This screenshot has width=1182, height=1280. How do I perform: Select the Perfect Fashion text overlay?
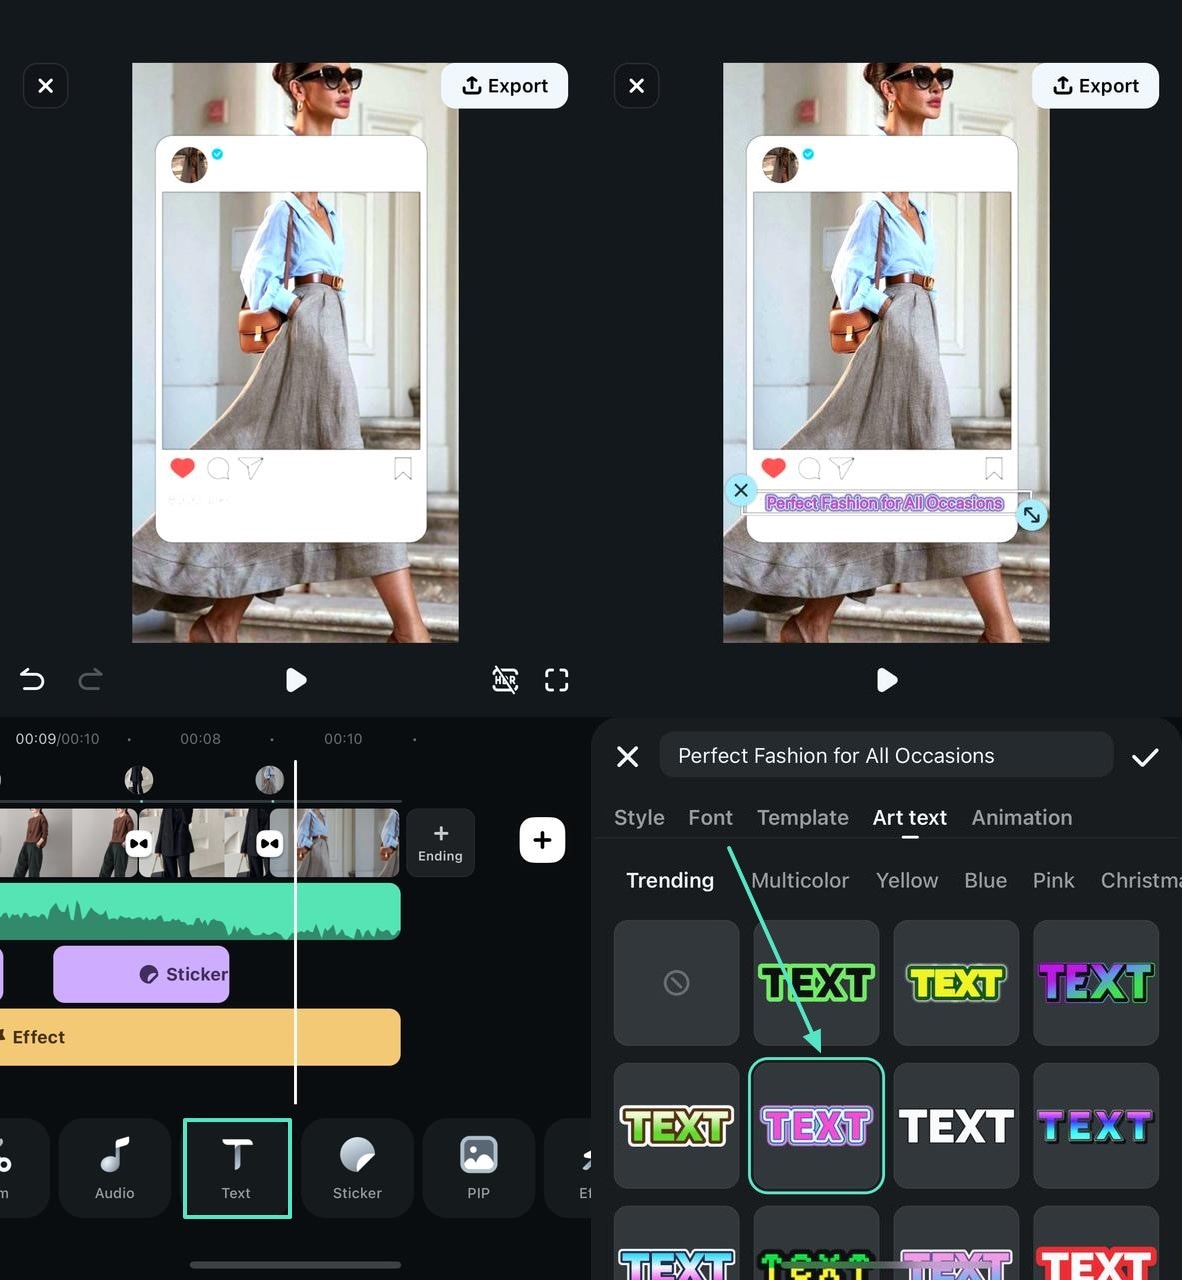coord(885,503)
